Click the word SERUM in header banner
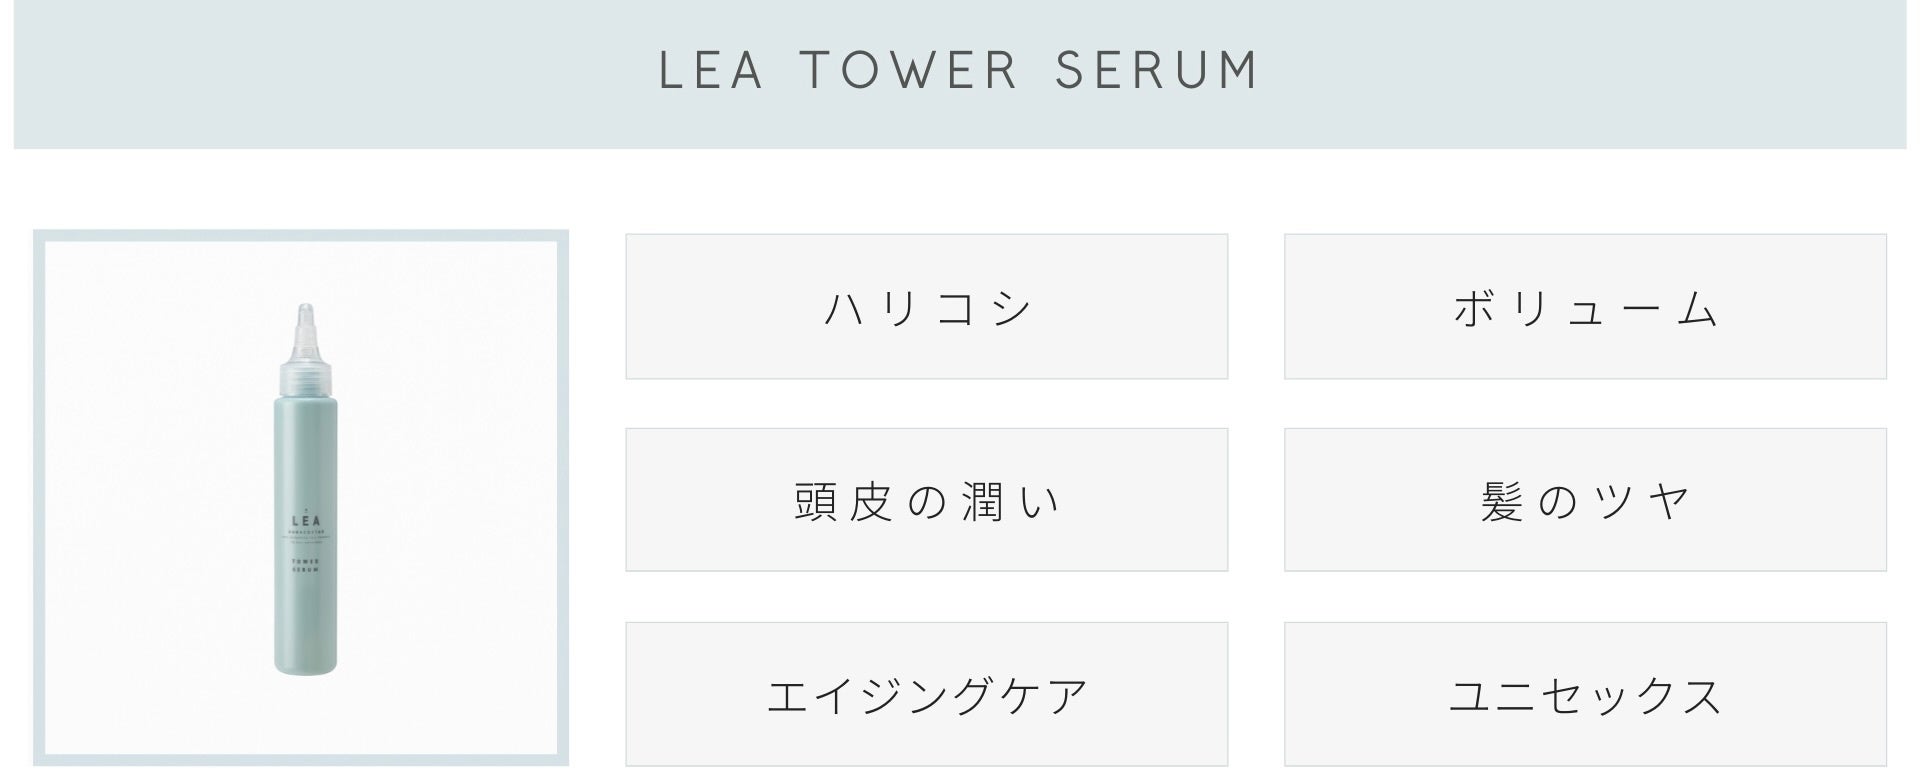Image resolution: width=1920 pixels, height=774 pixels. 1157,70
